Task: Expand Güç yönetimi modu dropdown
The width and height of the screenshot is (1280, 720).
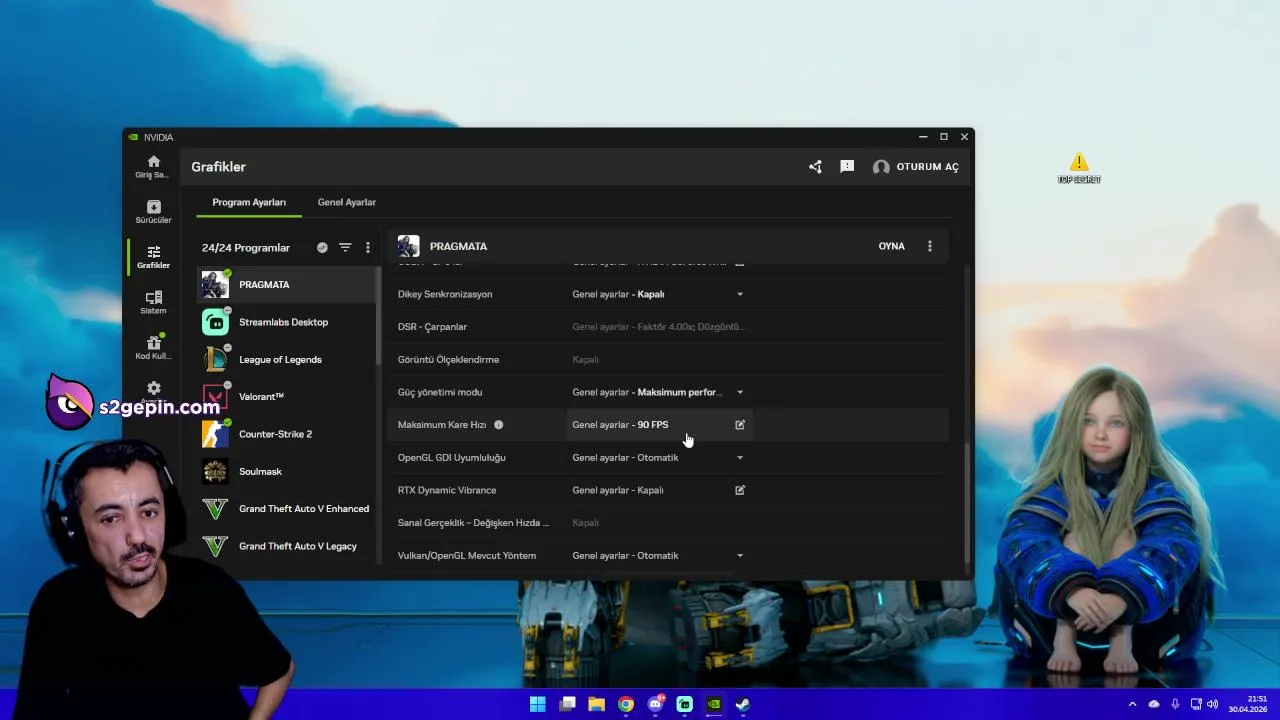Action: pyautogui.click(x=740, y=392)
